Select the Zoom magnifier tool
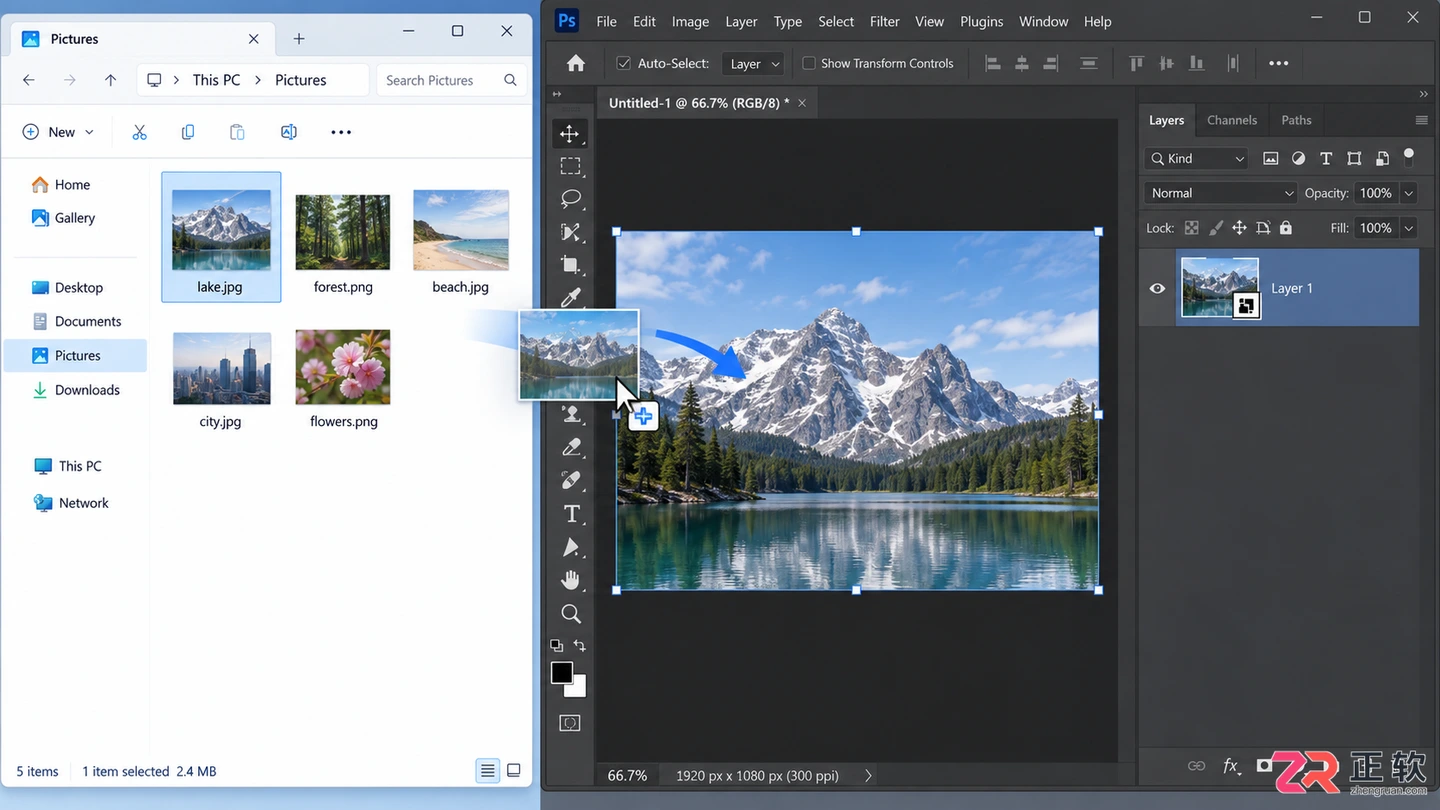Viewport: 1440px width, 810px height. click(x=570, y=613)
